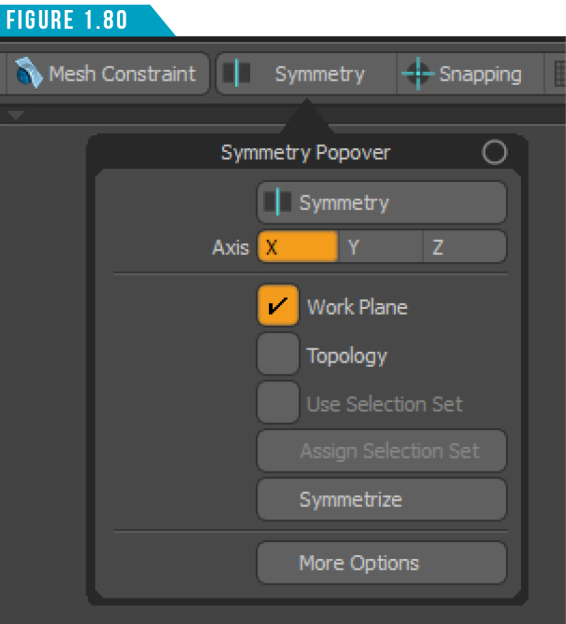This screenshot has height=624, width=566.
Task: Open More Options
Action: pyautogui.click(x=382, y=563)
